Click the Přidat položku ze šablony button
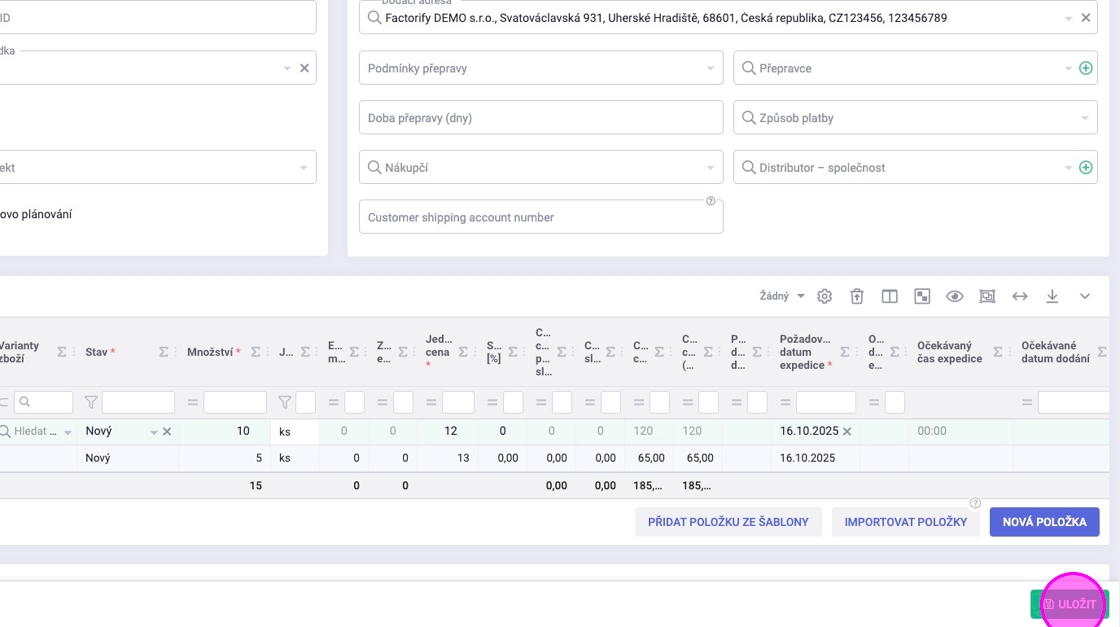Screen dimensions: 1120x627 pyautogui.click(x=728, y=522)
